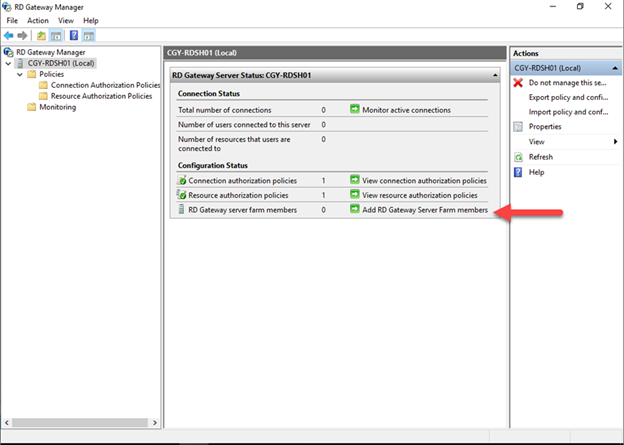Click the Refresh icon in Actions pane
This screenshot has height=445, width=624.
tap(518, 157)
